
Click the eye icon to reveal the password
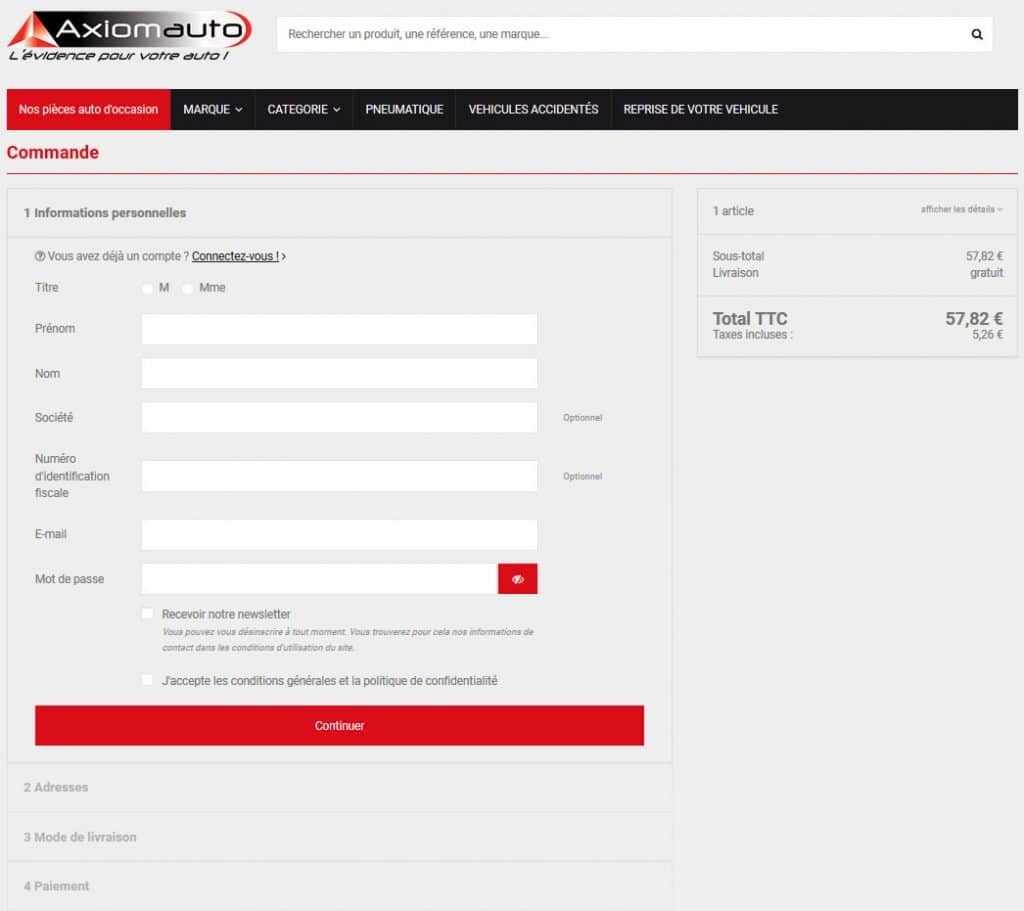coord(517,578)
